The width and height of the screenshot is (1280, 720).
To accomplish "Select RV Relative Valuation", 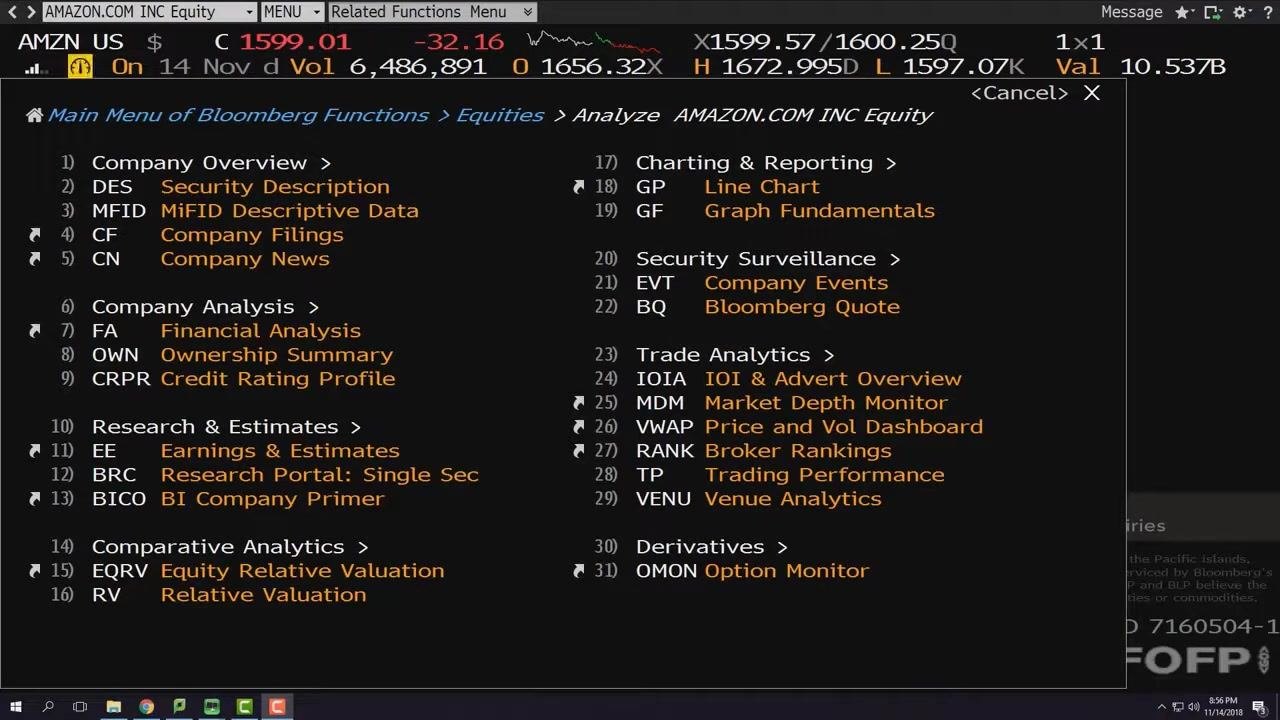I will click(x=229, y=595).
